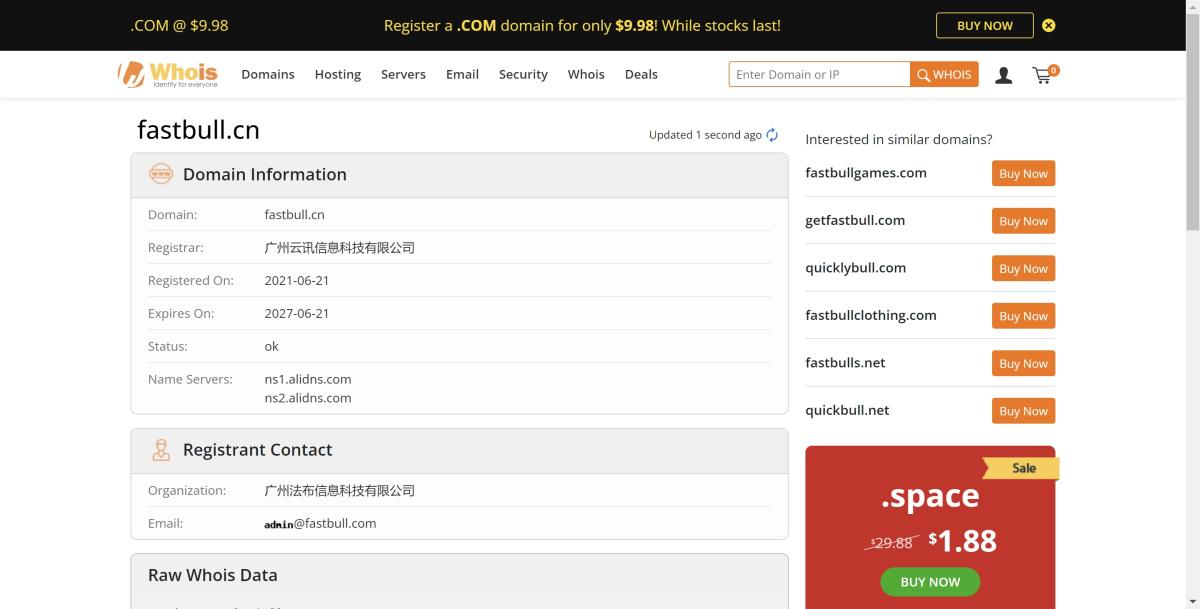
Task: Open the Domains menu
Action: tap(267, 74)
